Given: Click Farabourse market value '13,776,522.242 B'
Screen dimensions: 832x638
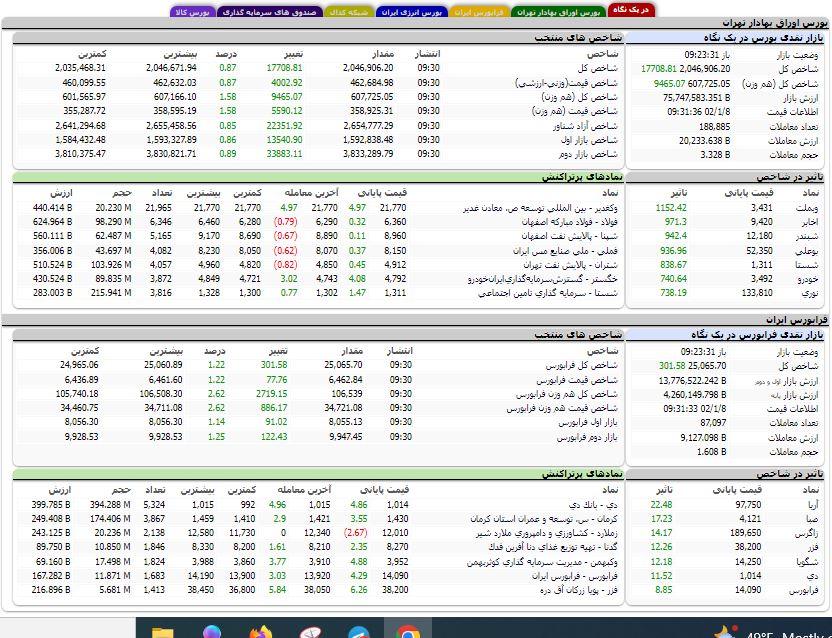Looking at the screenshot, I should coord(692,381).
